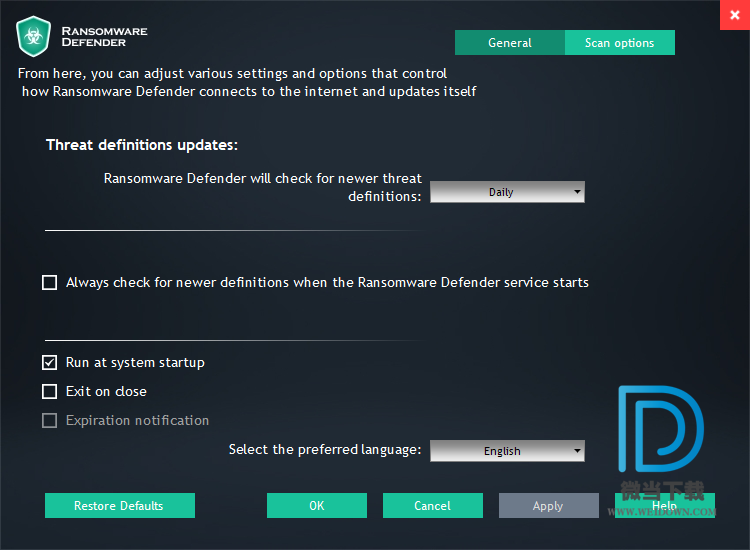Open the Daily update frequency dropdown
750x550 pixels.
click(507, 192)
